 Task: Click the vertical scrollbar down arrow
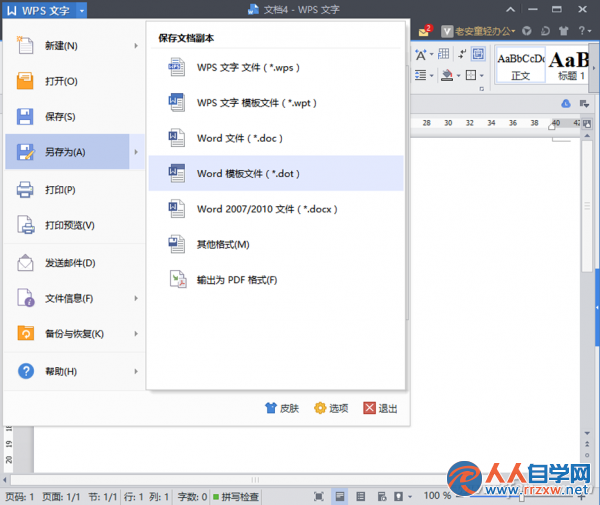(587, 433)
